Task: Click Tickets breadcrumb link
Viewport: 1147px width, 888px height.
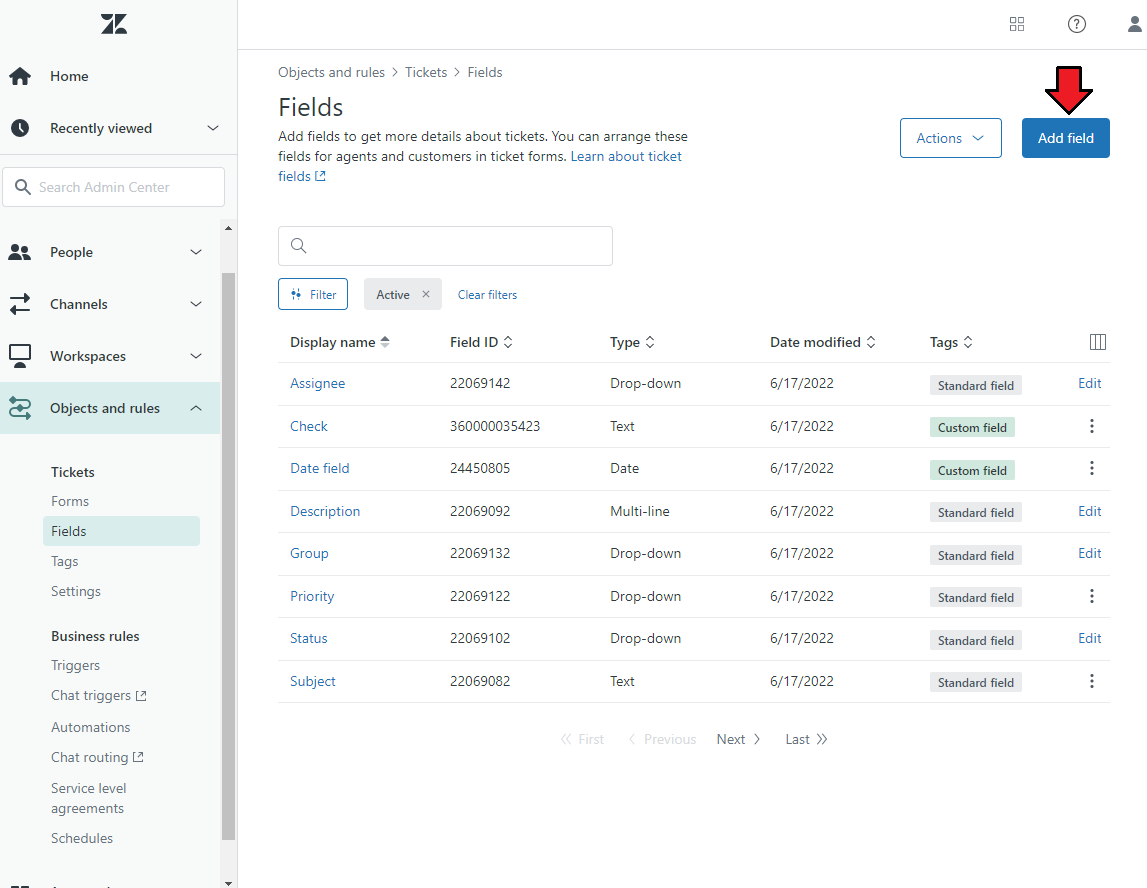Action: click(426, 72)
